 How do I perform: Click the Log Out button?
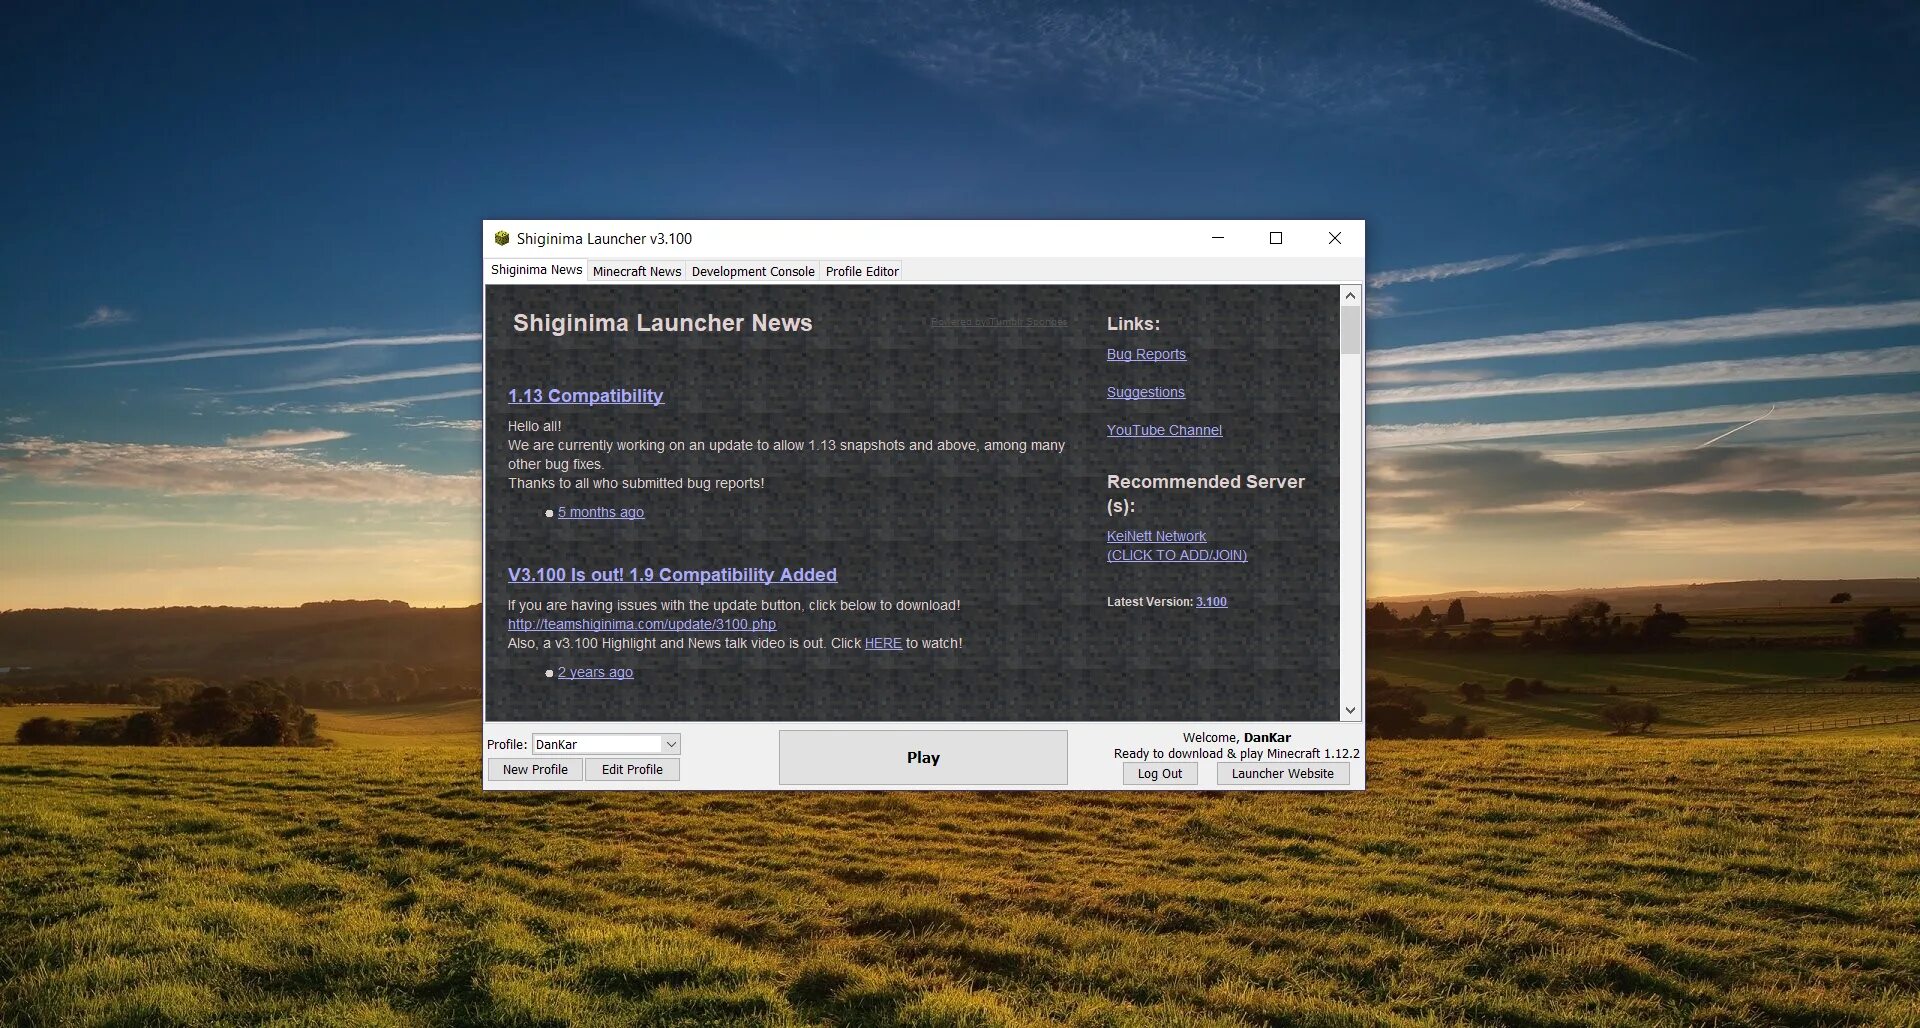(1160, 774)
